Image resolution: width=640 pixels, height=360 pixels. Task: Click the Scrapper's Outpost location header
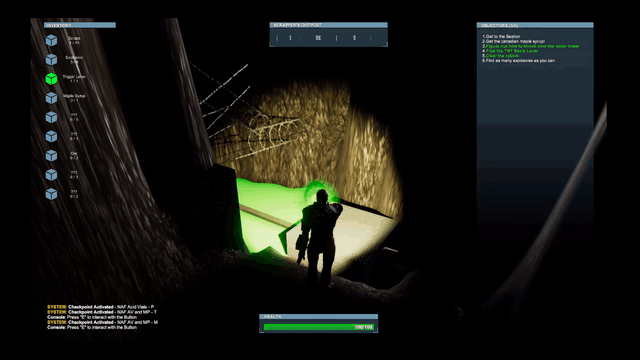click(x=328, y=25)
